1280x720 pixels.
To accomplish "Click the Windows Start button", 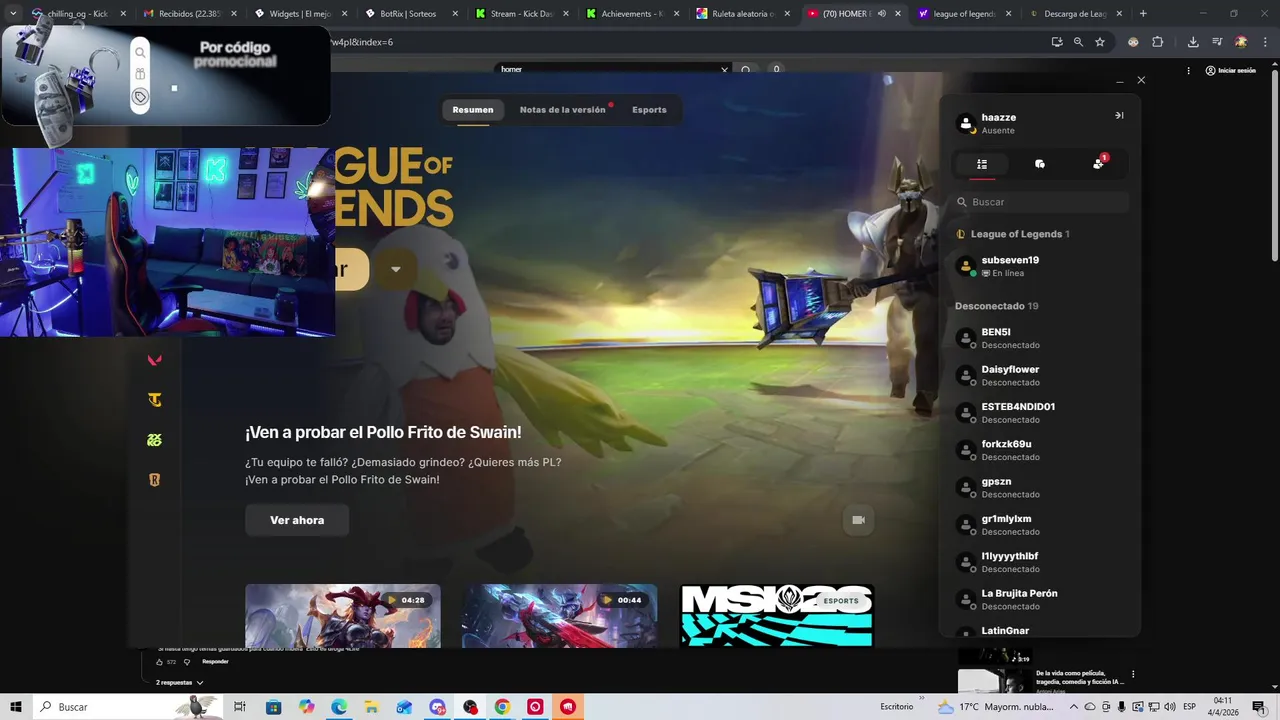I will [16, 707].
